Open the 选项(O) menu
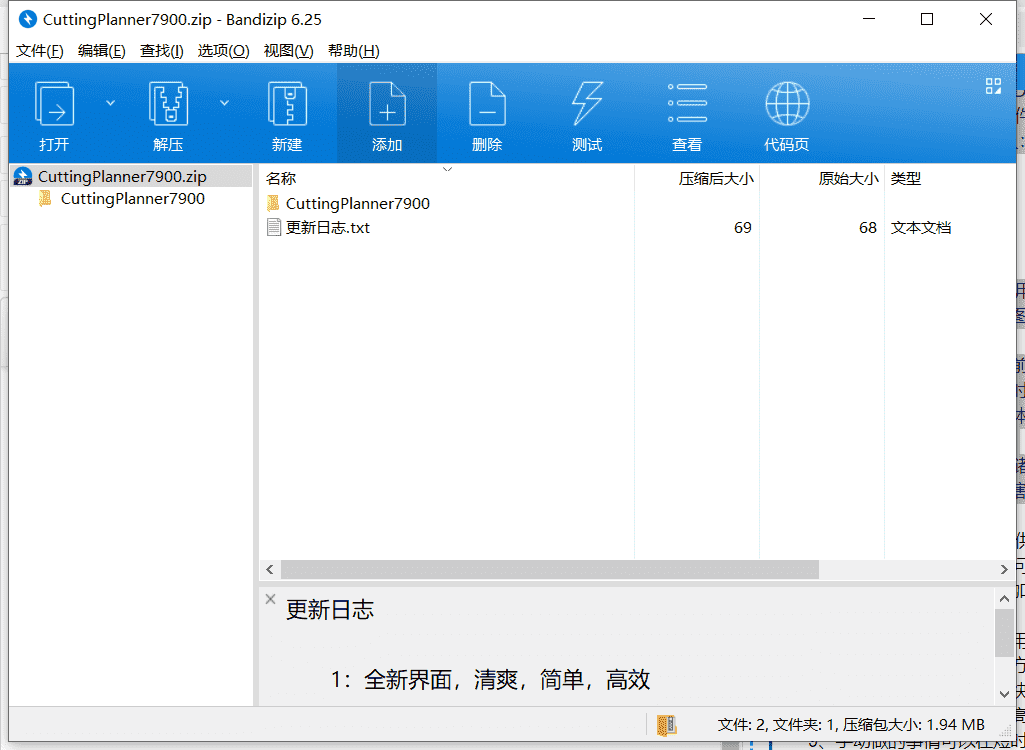 click(x=224, y=51)
